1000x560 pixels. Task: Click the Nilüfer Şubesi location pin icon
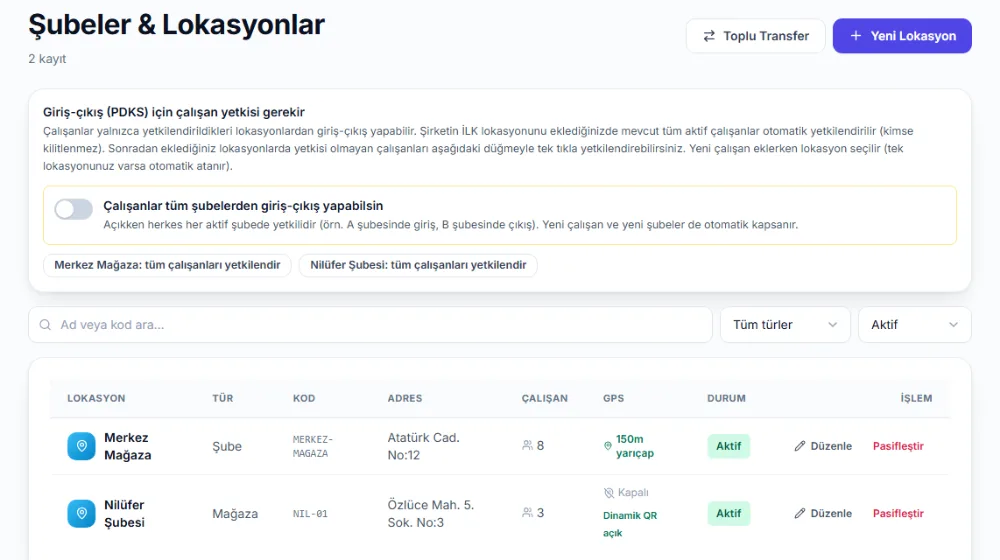point(82,513)
